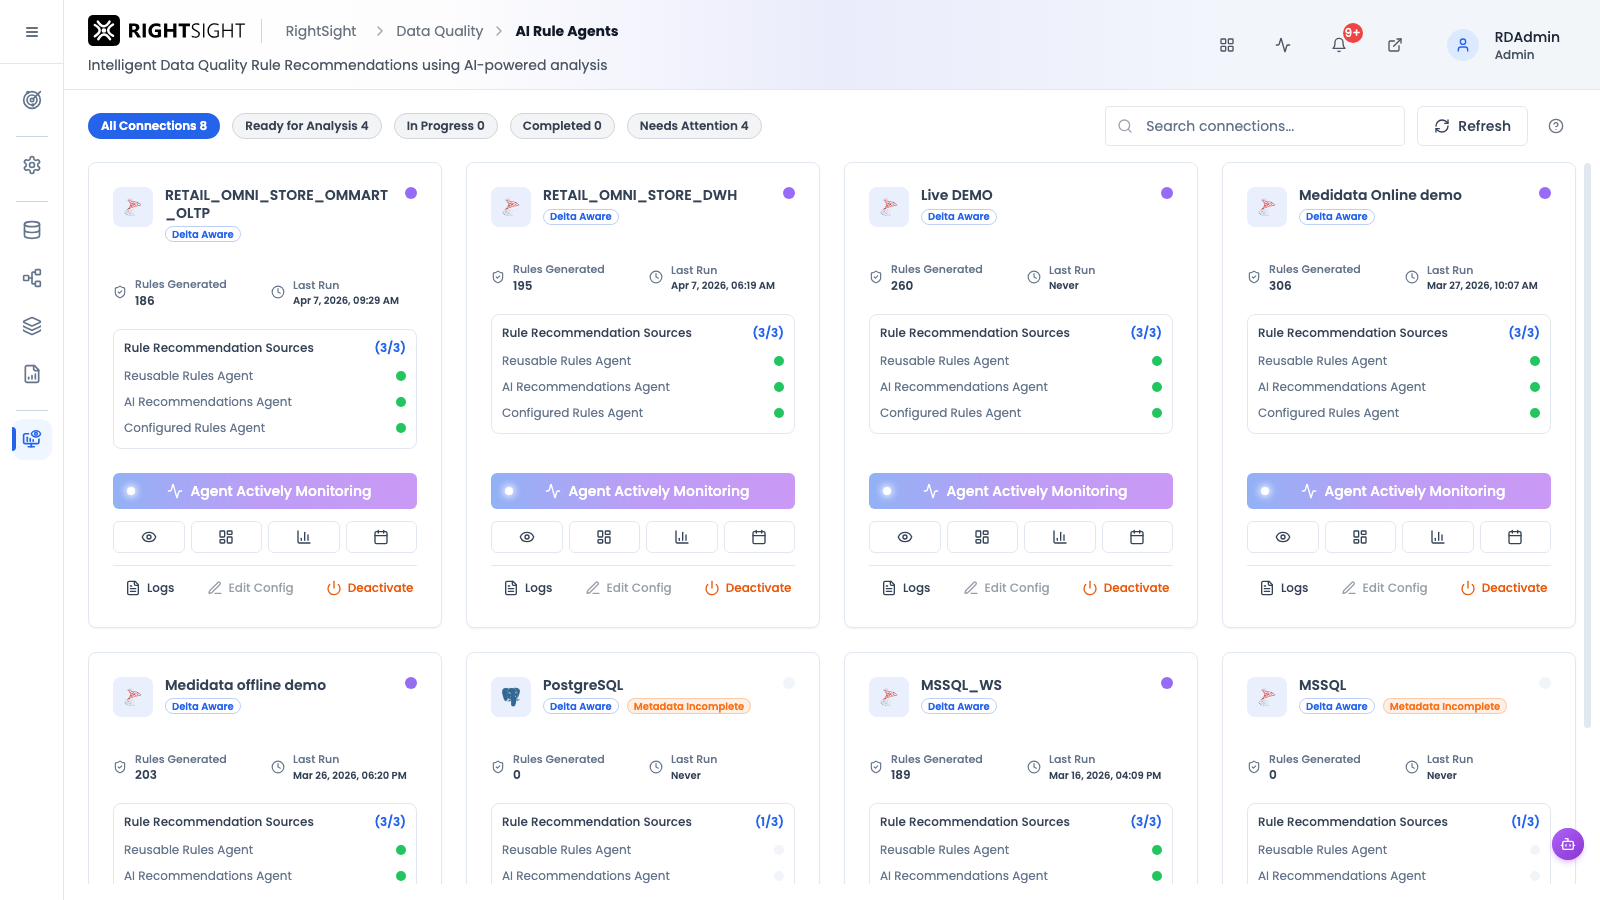Open calendar schedule for Live DEMO
The image size is (1600, 900).
1137,537
